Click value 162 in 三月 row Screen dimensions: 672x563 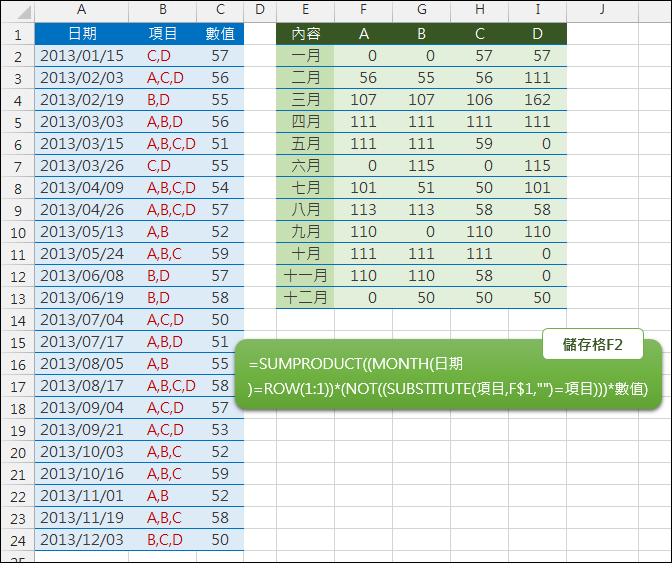tap(537, 100)
